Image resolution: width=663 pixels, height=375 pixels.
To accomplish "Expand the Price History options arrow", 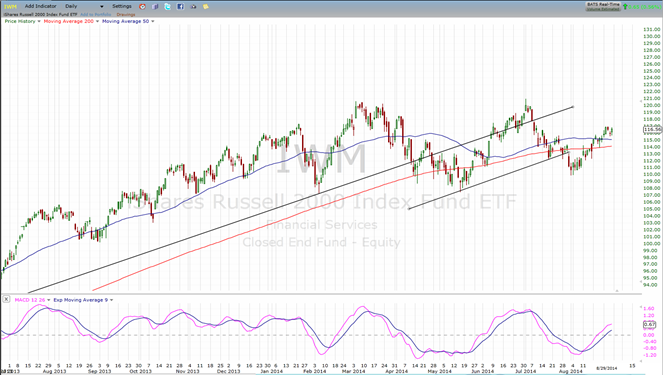I will coord(39,21).
